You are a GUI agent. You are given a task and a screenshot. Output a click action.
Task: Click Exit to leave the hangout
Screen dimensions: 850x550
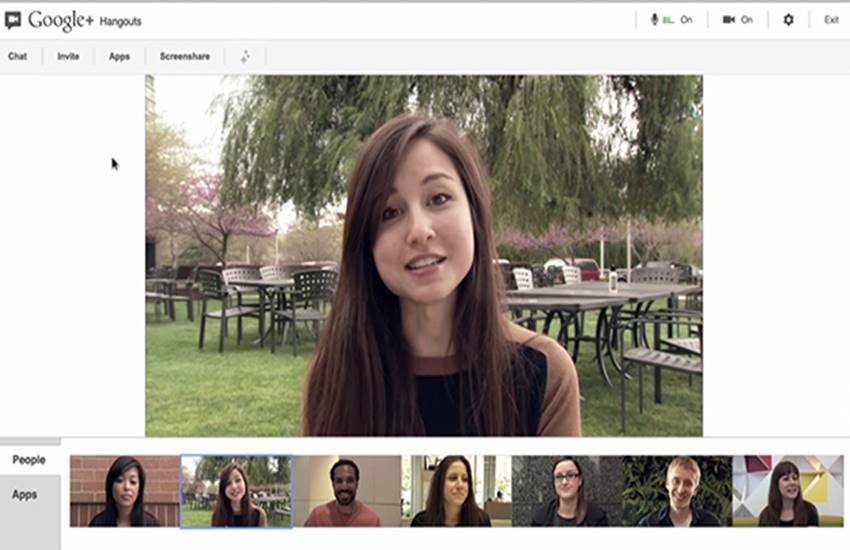831,20
